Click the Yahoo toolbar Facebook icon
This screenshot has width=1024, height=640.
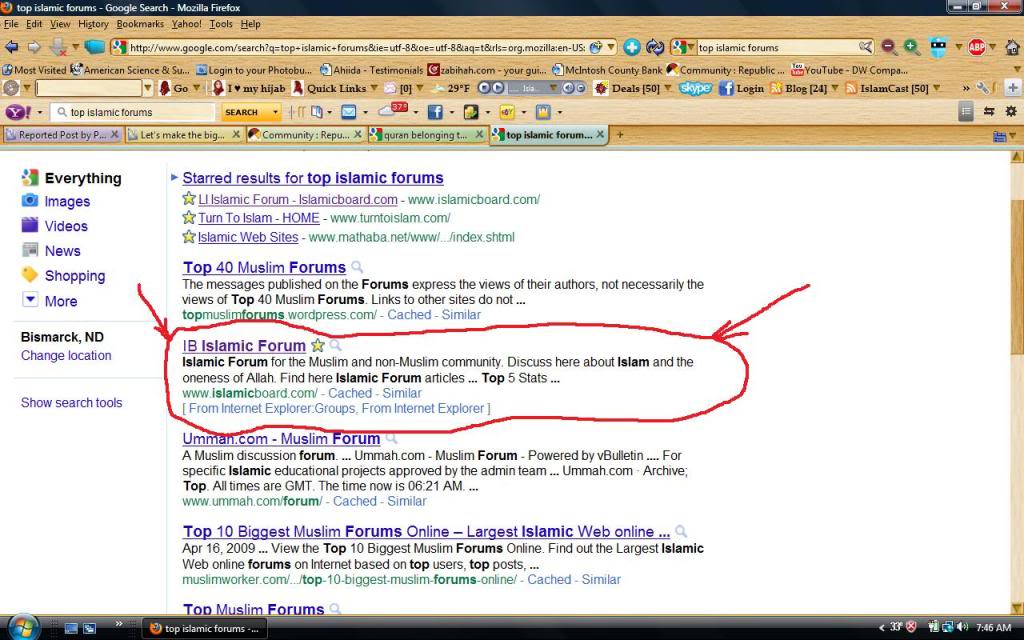[x=435, y=112]
